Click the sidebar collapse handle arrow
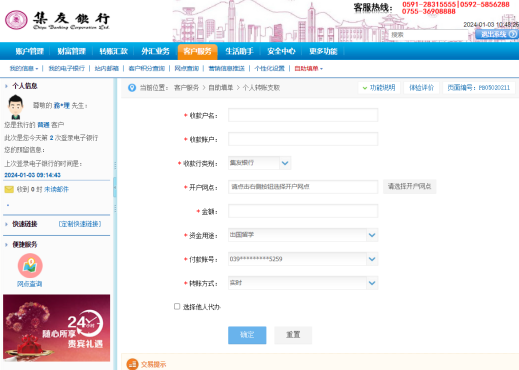 click(x=115, y=187)
